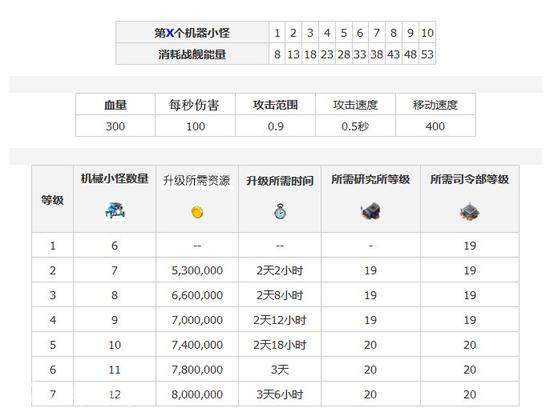This screenshot has width=550, height=420.
Task: Click the upgrade time 3天6小时
Action: [280, 394]
